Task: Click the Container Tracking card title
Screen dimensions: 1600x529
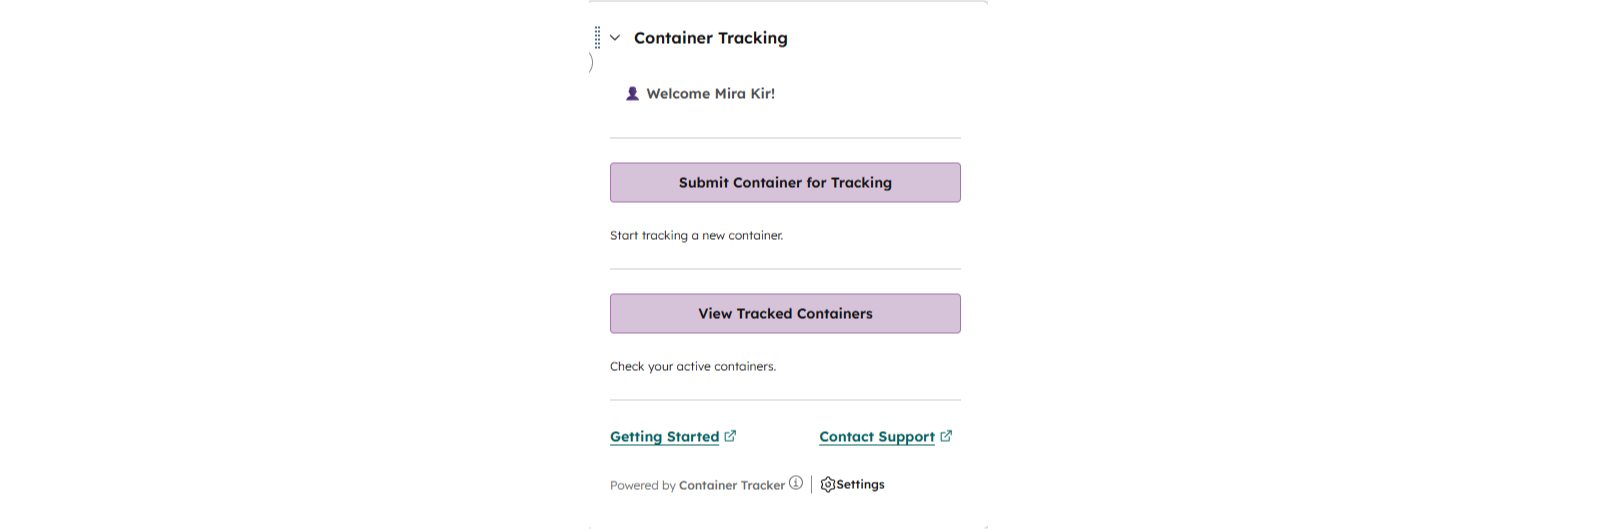Action: coord(710,38)
